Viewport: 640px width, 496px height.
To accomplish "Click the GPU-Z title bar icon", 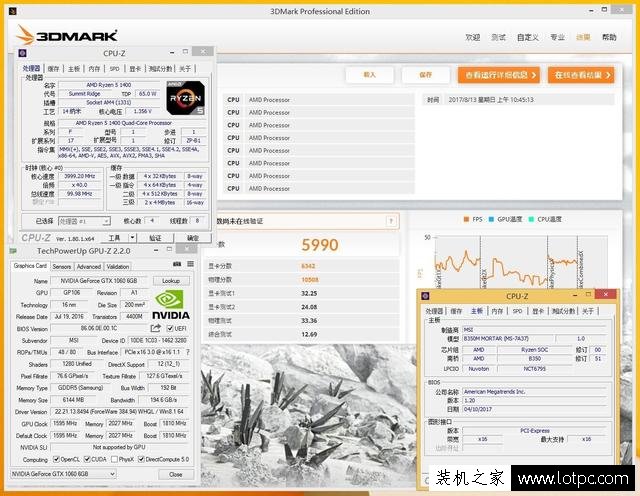I will pyautogui.click(x=13, y=251).
